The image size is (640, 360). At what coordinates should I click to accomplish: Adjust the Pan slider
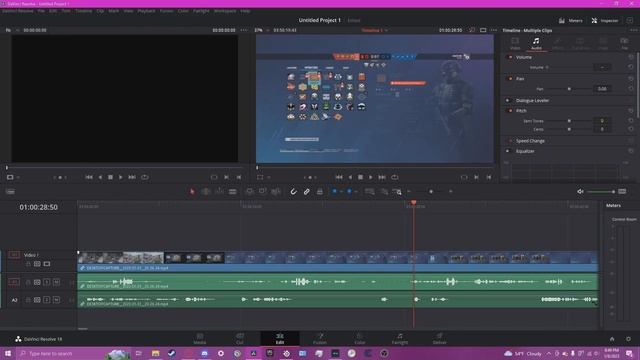pyautogui.click(x=569, y=89)
